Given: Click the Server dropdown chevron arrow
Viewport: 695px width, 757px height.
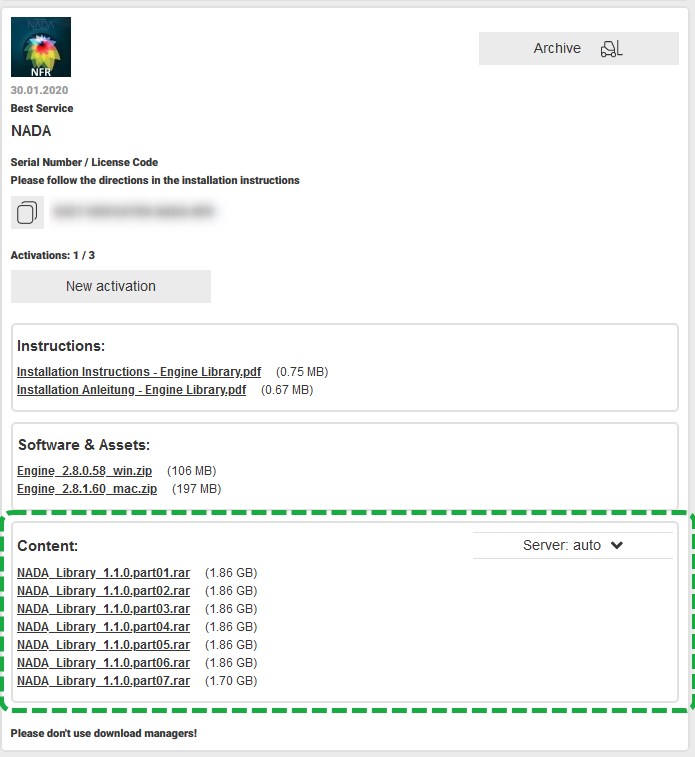Looking at the screenshot, I should click(x=617, y=545).
